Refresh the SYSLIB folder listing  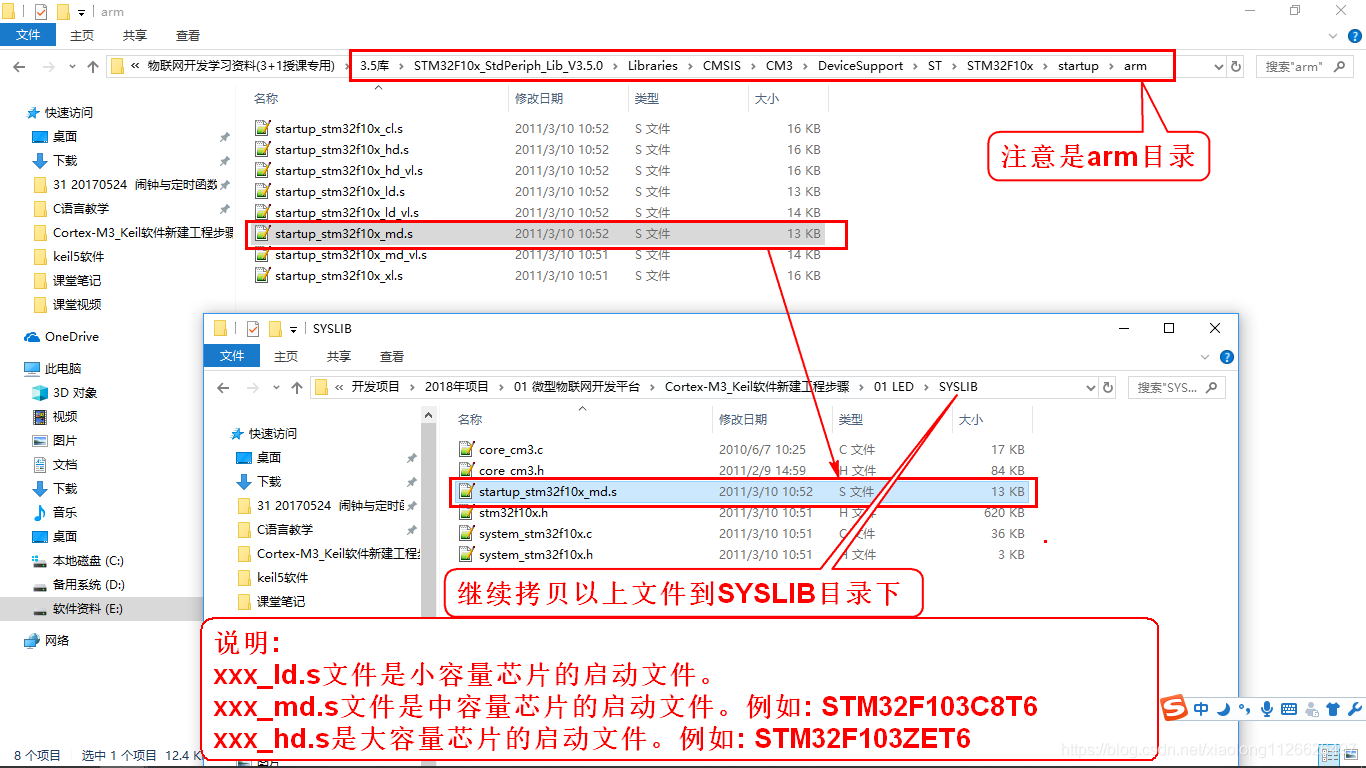(x=1108, y=387)
